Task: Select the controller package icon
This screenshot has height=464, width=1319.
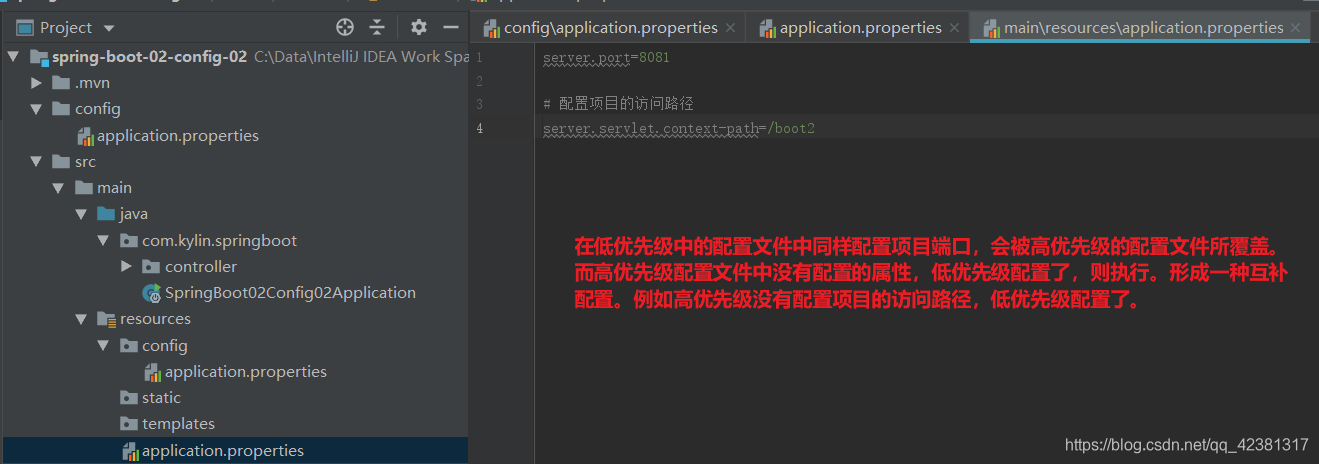Action: [150, 266]
